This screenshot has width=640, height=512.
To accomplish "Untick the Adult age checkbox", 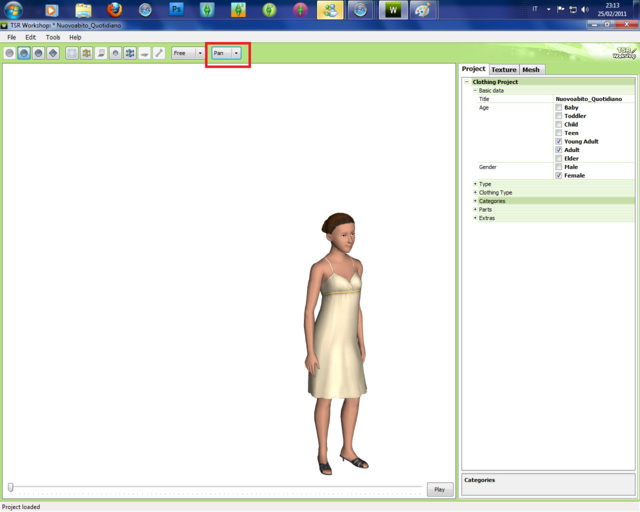I will [559, 150].
